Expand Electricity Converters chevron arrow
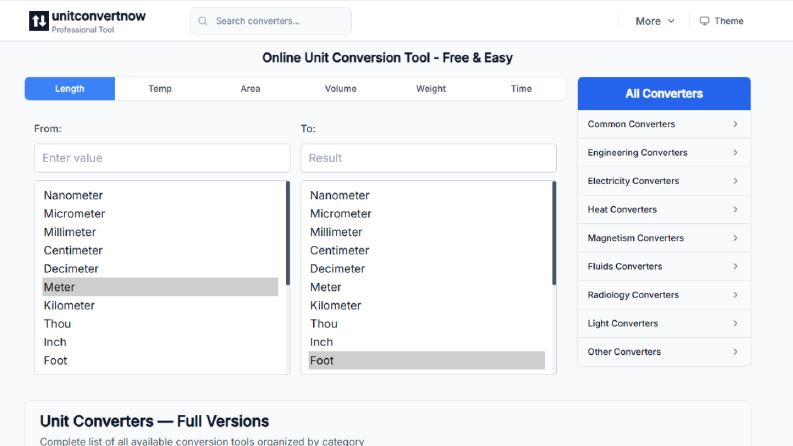Viewport: 793px width, 446px height. point(735,181)
